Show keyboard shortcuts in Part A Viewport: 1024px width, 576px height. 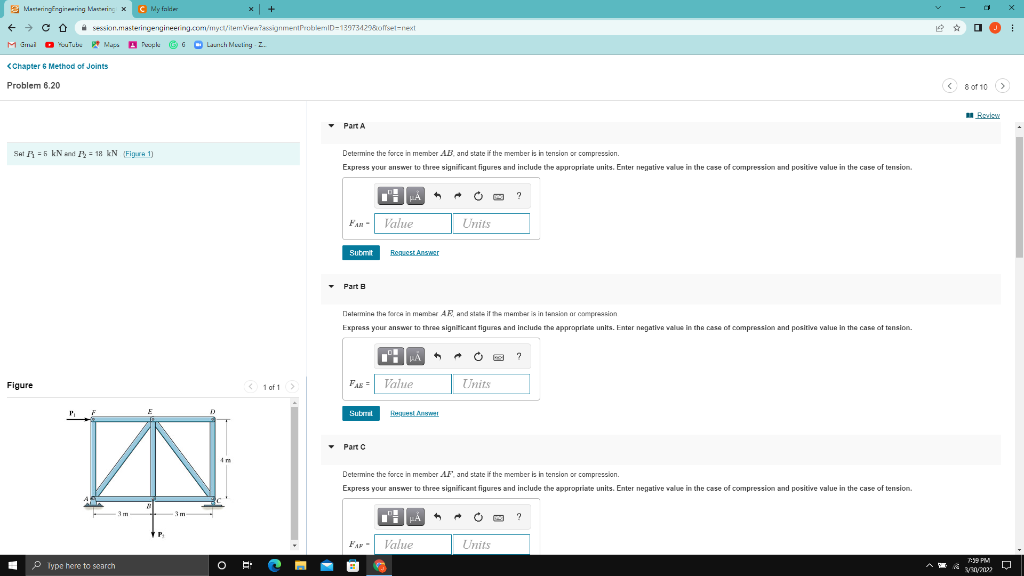click(x=498, y=197)
